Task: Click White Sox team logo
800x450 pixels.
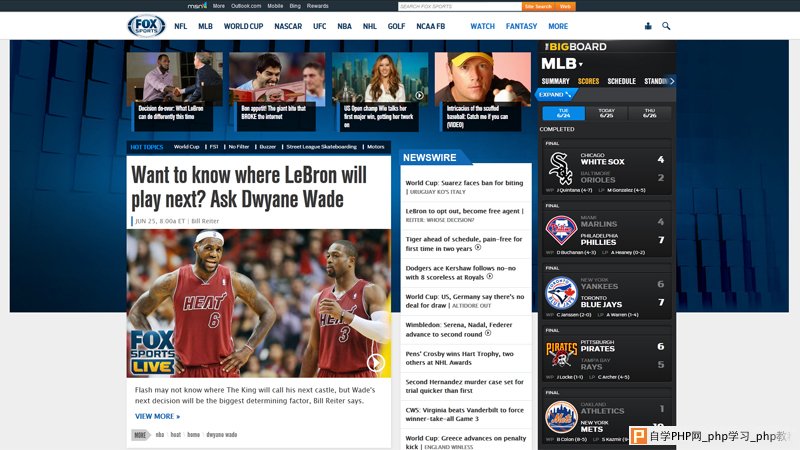Action: 560,168
